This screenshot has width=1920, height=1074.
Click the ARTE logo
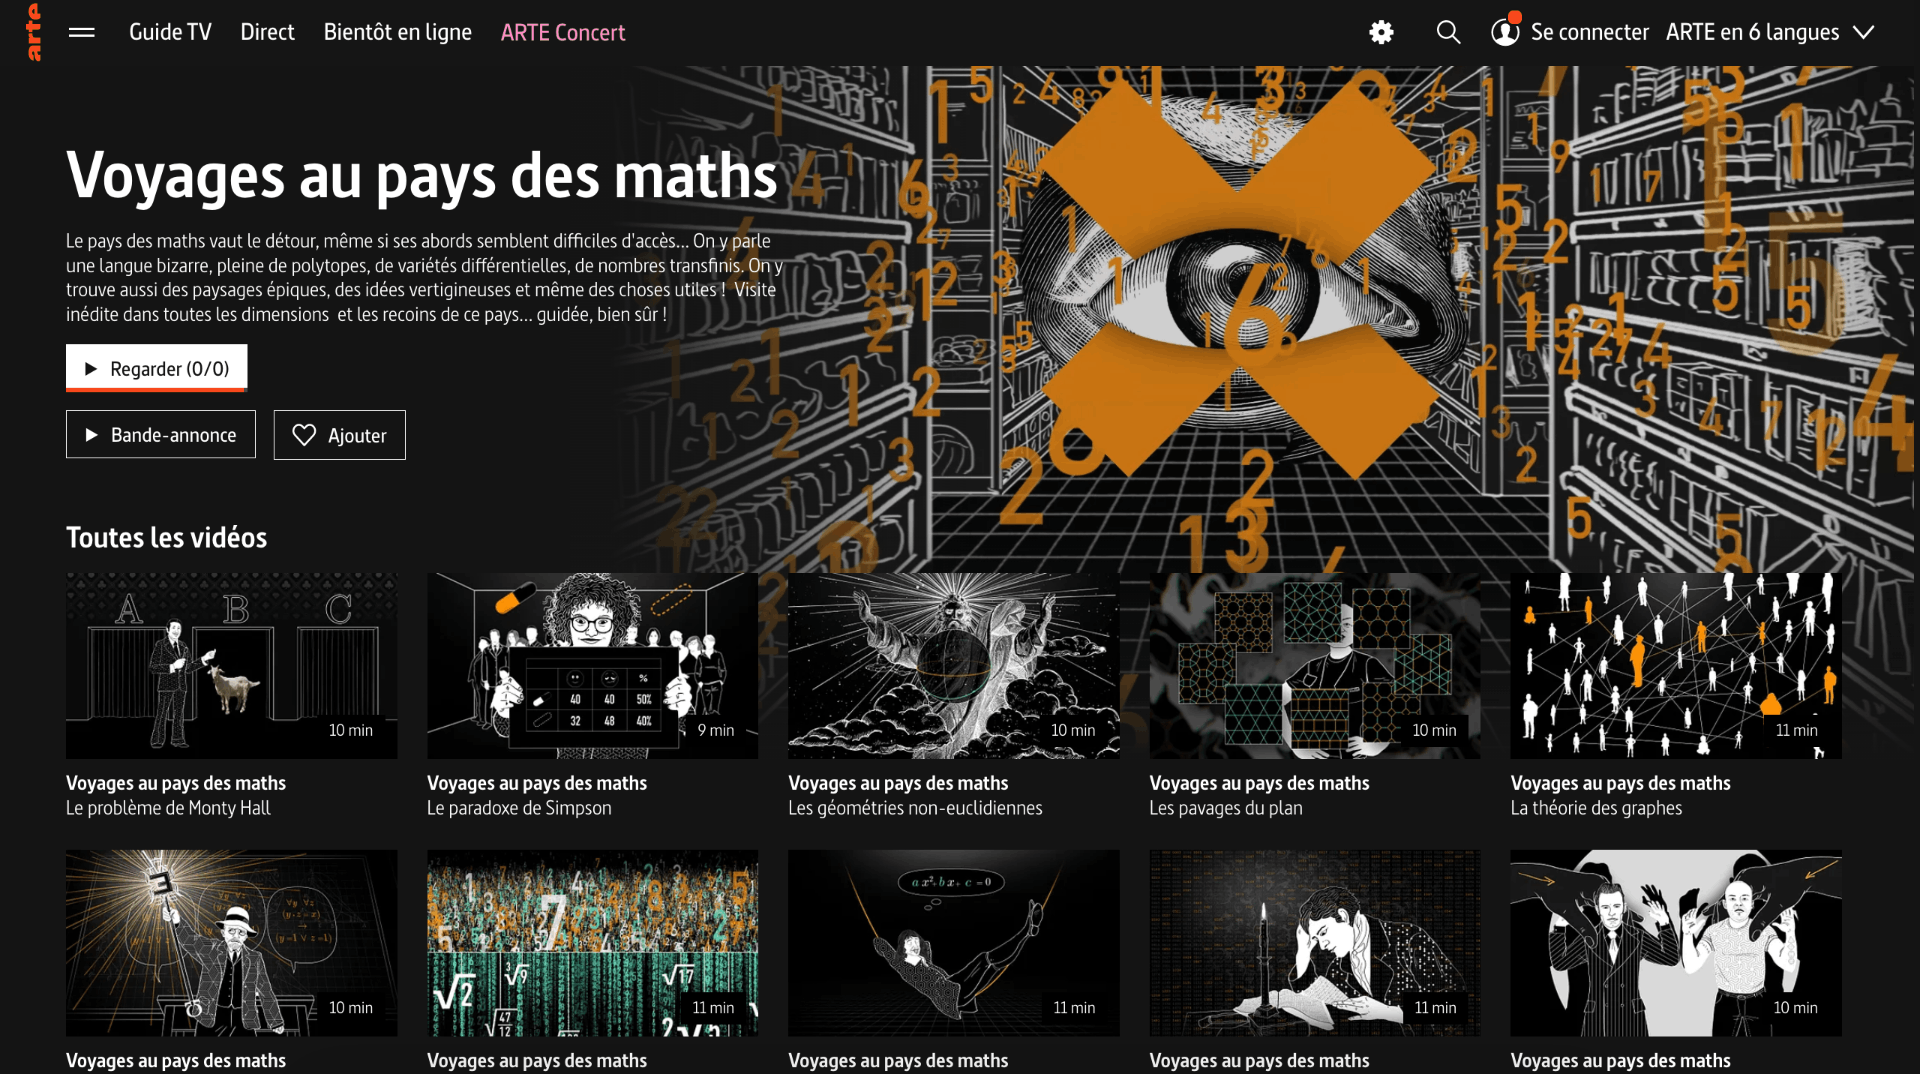click(34, 32)
